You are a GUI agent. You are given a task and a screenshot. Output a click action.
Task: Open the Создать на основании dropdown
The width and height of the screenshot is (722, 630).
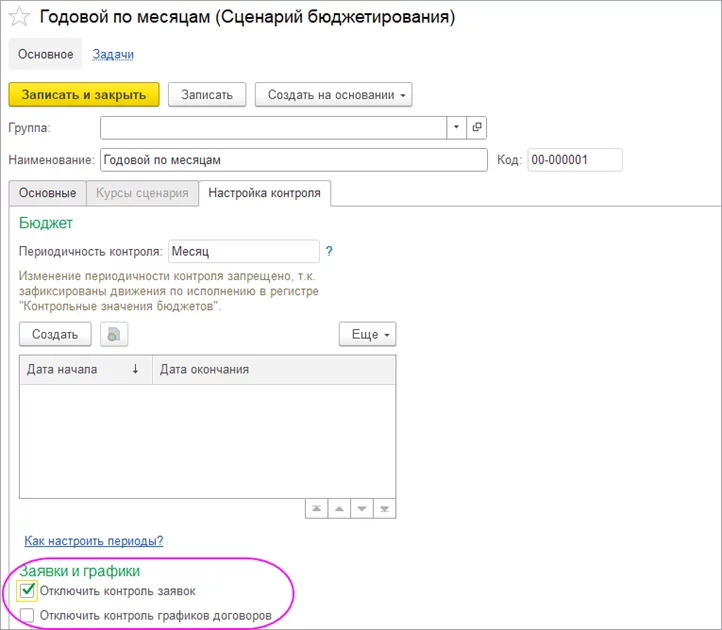tap(333, 94)
